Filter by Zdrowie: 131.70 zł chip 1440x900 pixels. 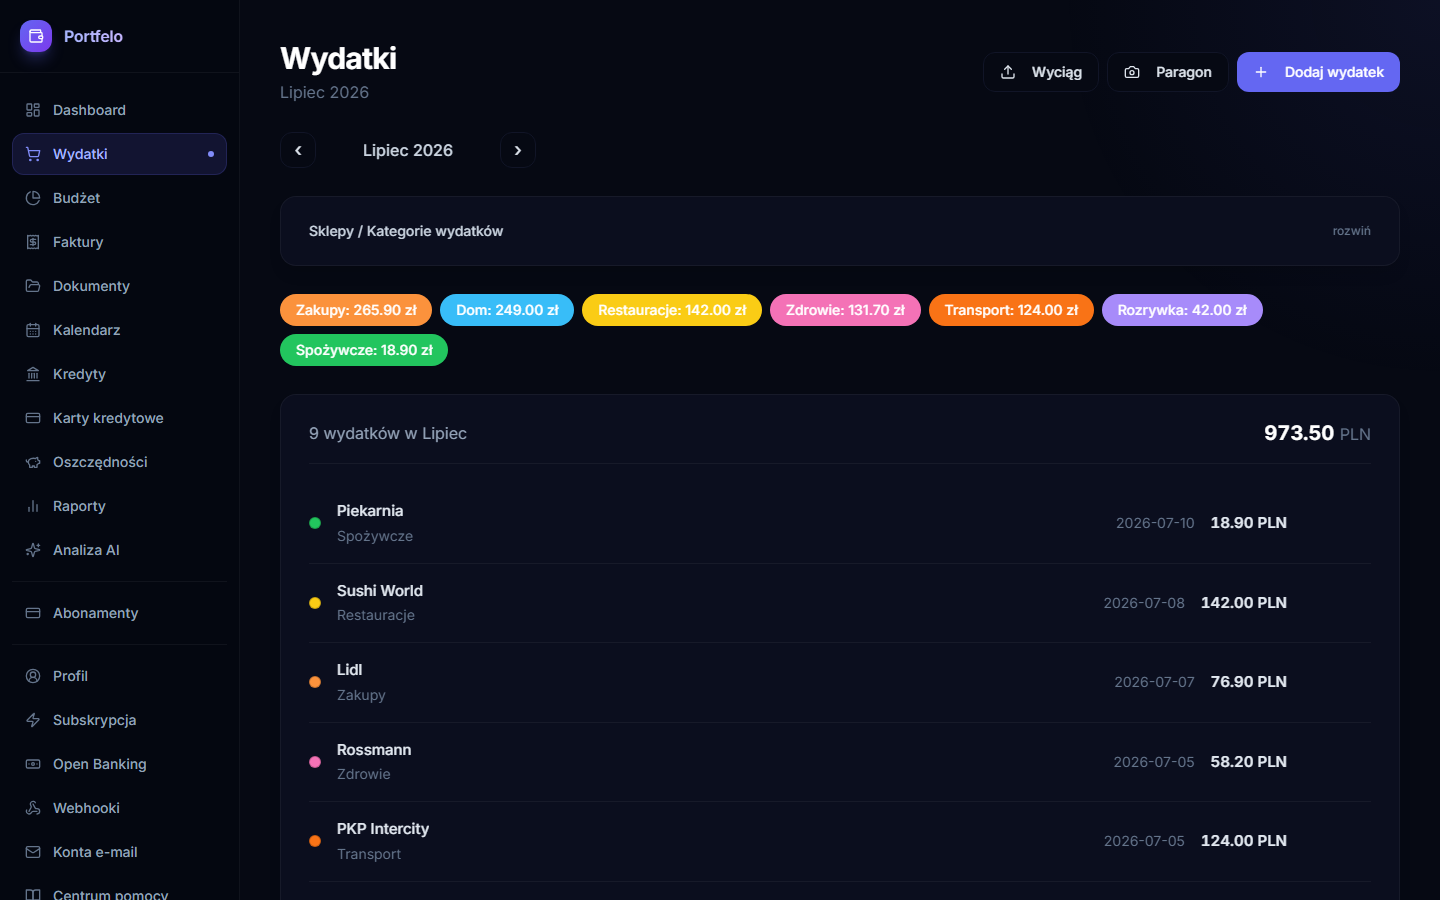(x=845, y=310)
